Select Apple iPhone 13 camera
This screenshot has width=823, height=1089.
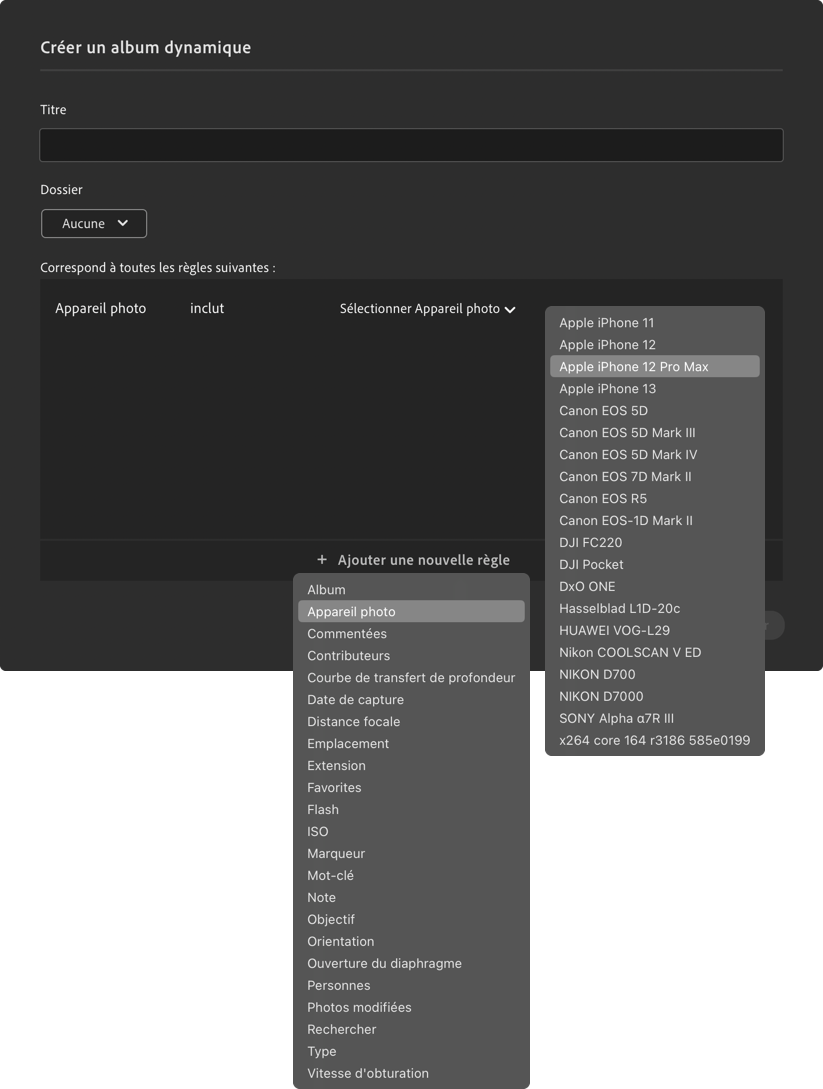point(655,389)
